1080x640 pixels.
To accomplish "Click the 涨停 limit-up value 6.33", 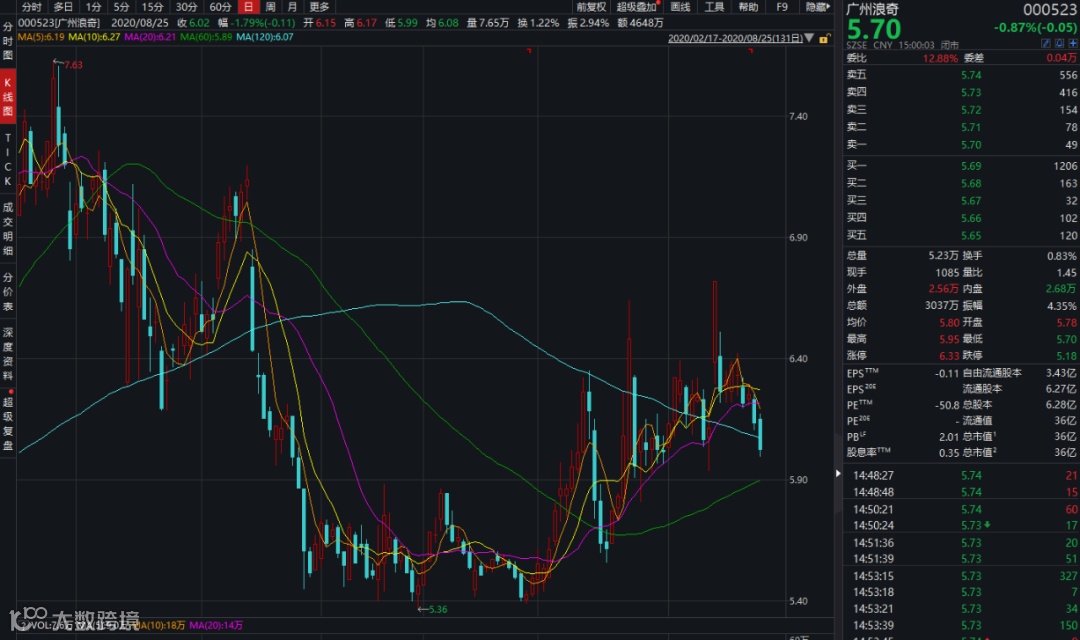I will point(949,355).
